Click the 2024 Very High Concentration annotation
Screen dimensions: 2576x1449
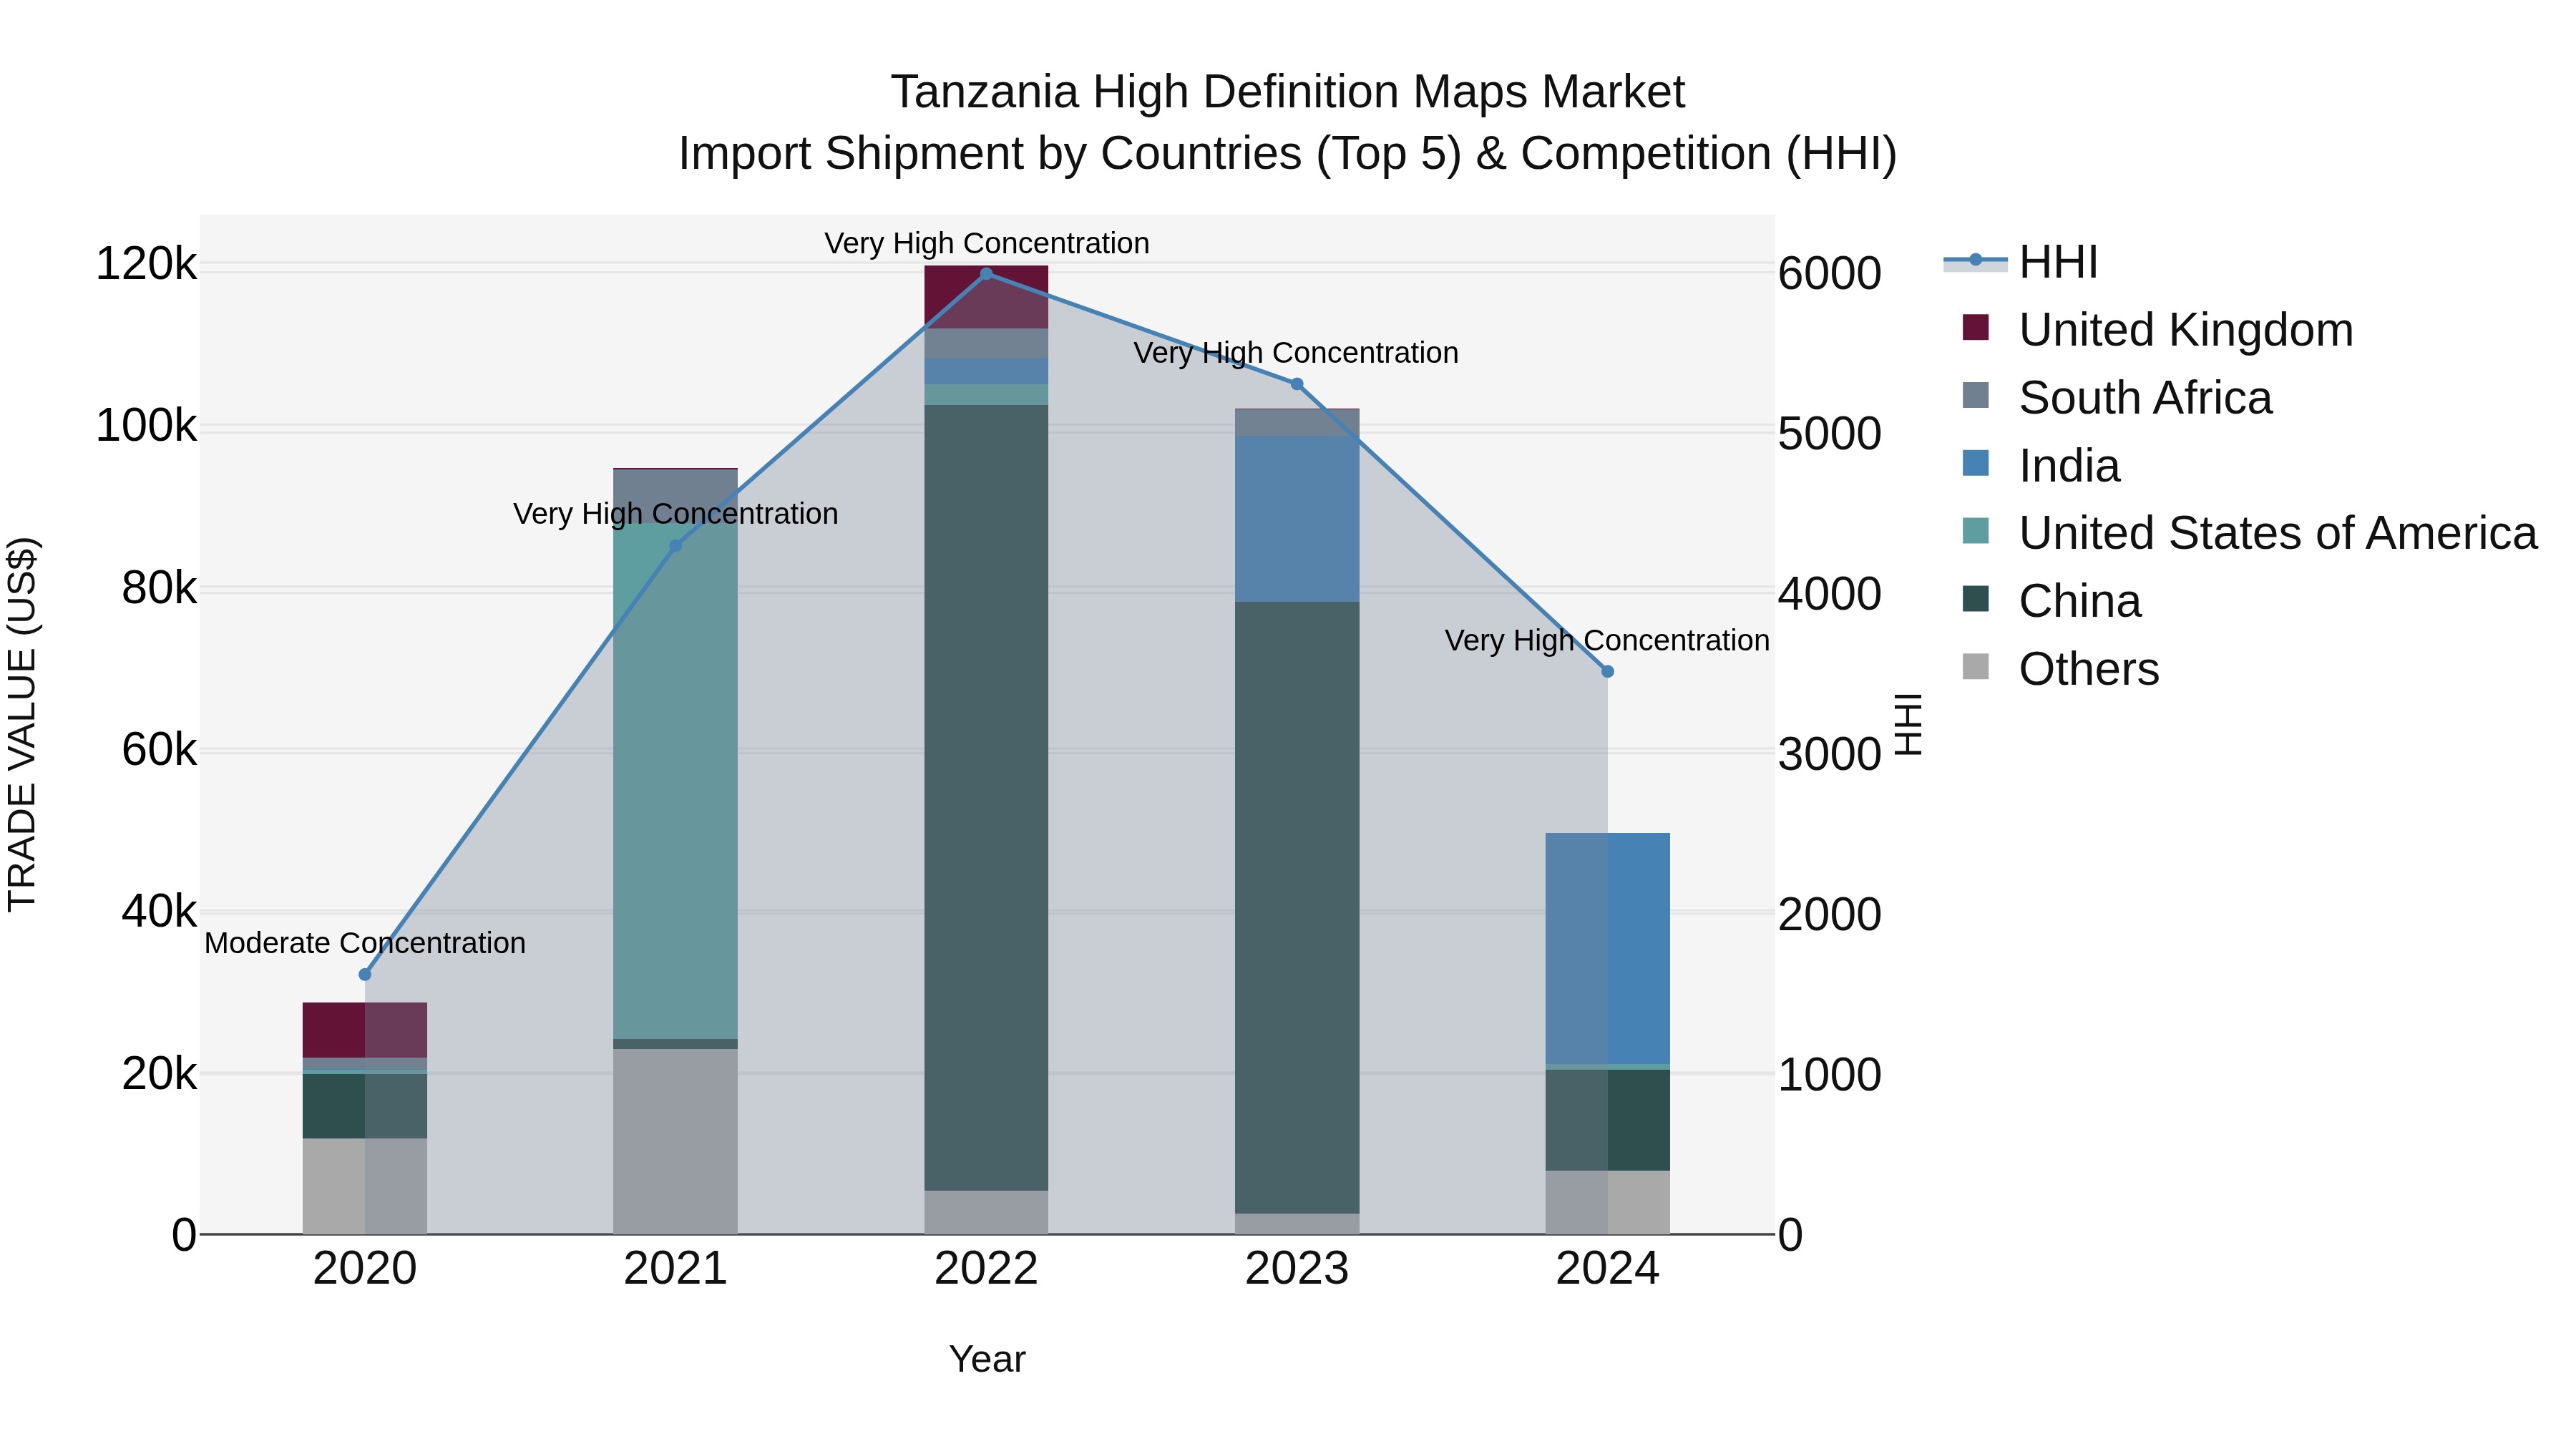[x=1607, y=640]
